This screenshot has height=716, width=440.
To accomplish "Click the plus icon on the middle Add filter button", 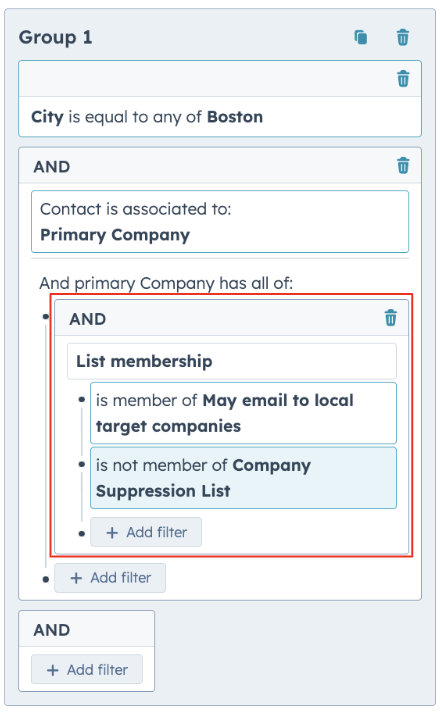I will click(76, 578).
